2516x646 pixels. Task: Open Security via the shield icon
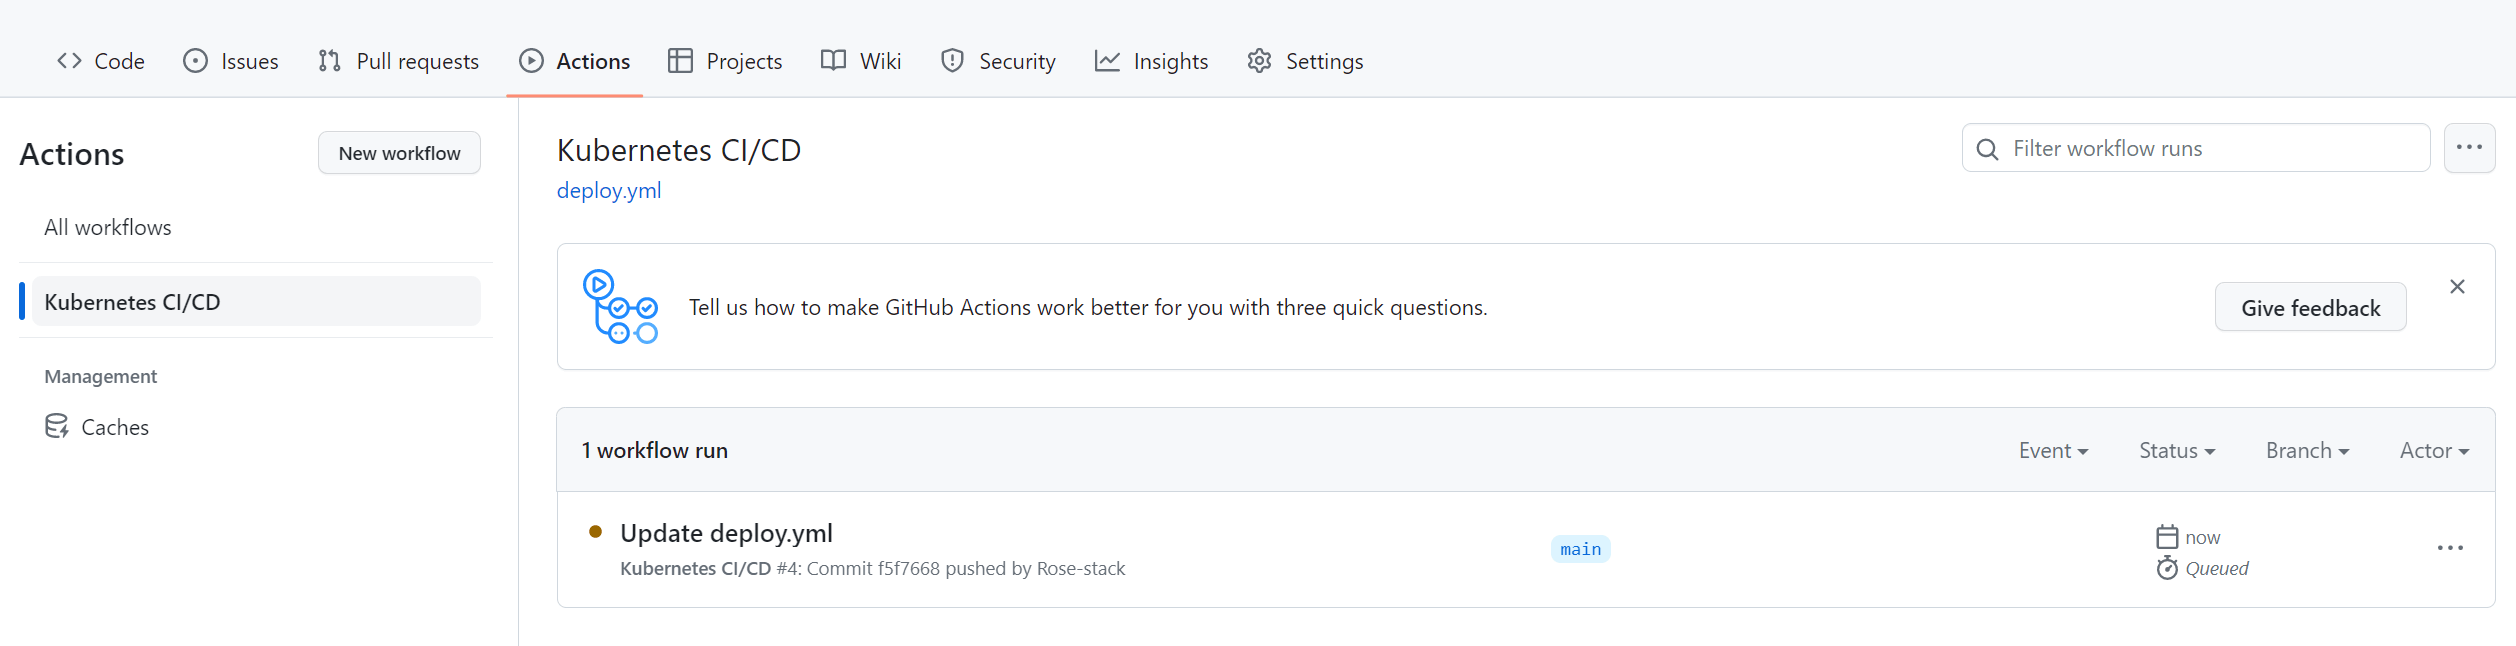[x=952, y=60]
